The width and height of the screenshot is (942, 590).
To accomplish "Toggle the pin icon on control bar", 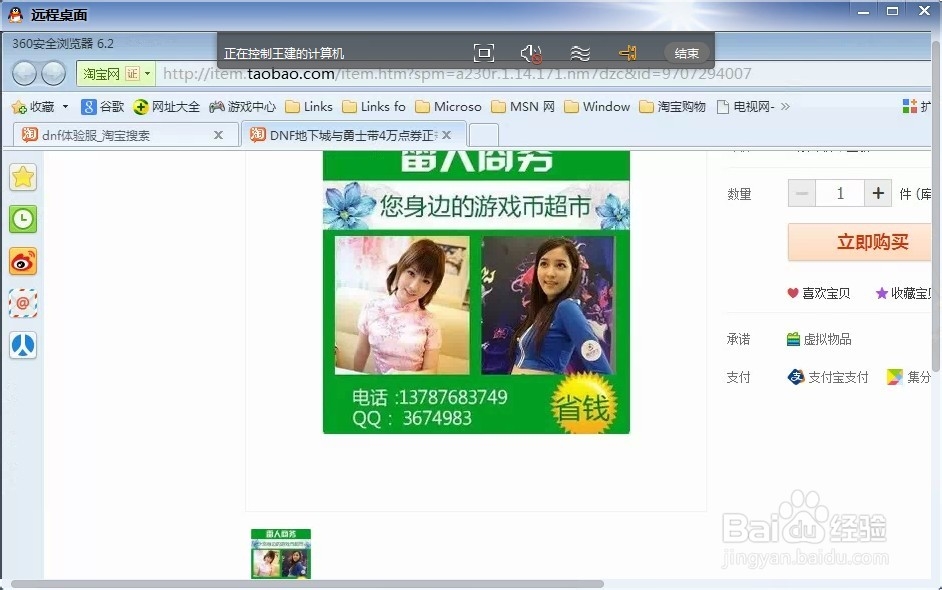I will tap(628, 53).
